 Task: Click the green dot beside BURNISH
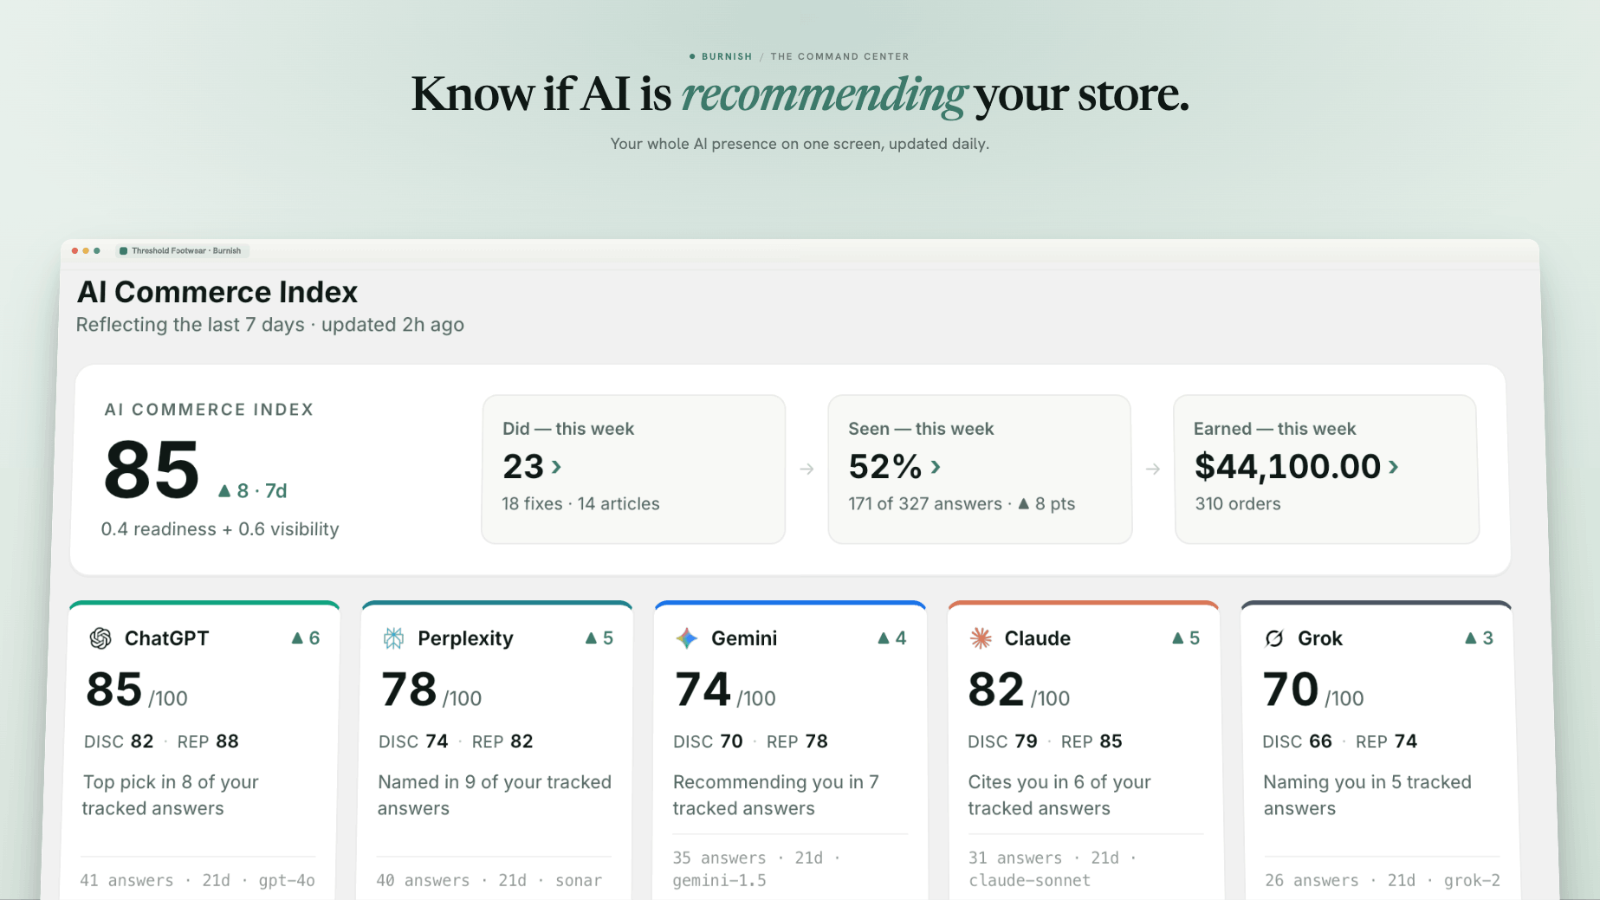pyautogui.click(x=692, y=56)
